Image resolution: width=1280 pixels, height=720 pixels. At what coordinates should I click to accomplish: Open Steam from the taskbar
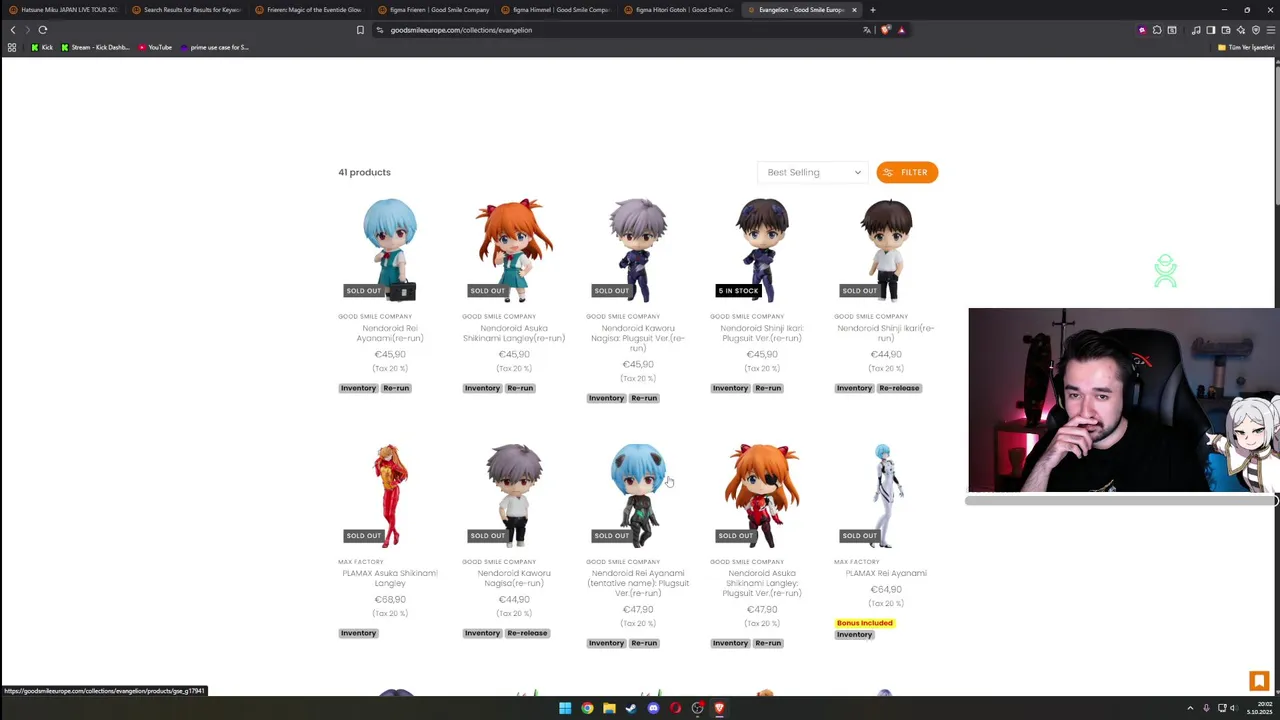(x=631, y=708)
